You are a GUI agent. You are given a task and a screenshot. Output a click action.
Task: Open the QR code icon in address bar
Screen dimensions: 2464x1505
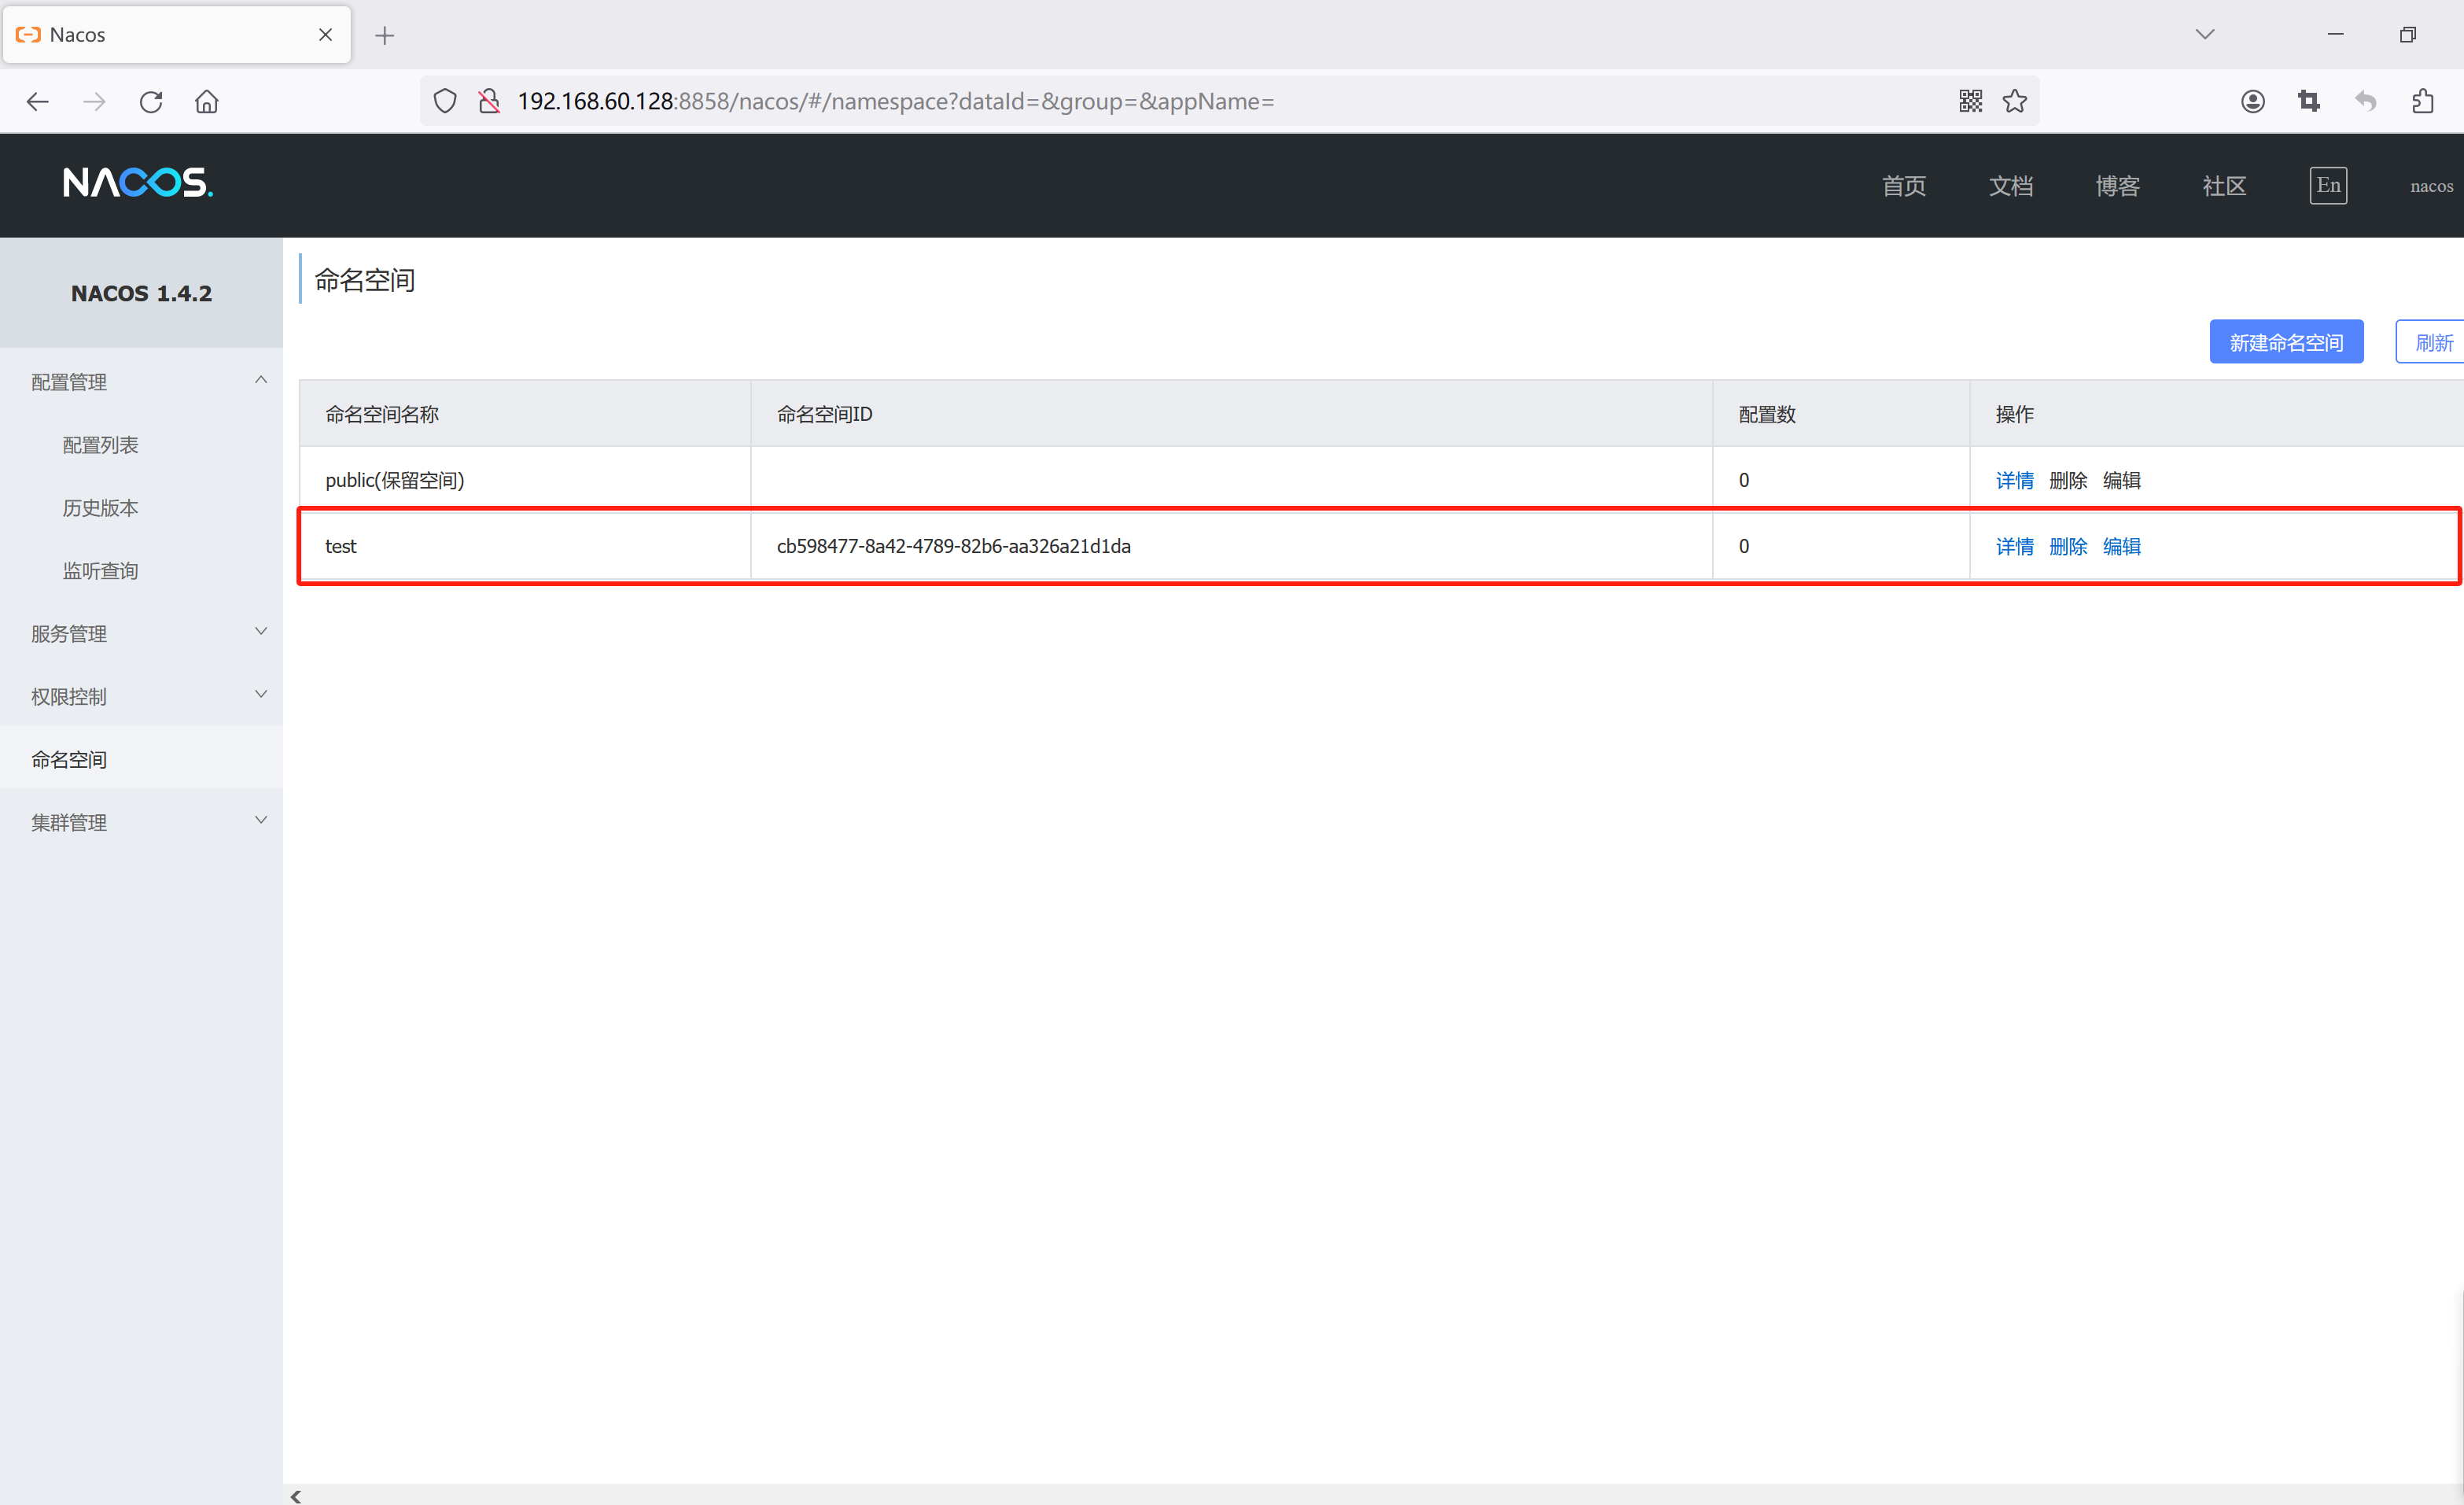(x=1970, y=101)
